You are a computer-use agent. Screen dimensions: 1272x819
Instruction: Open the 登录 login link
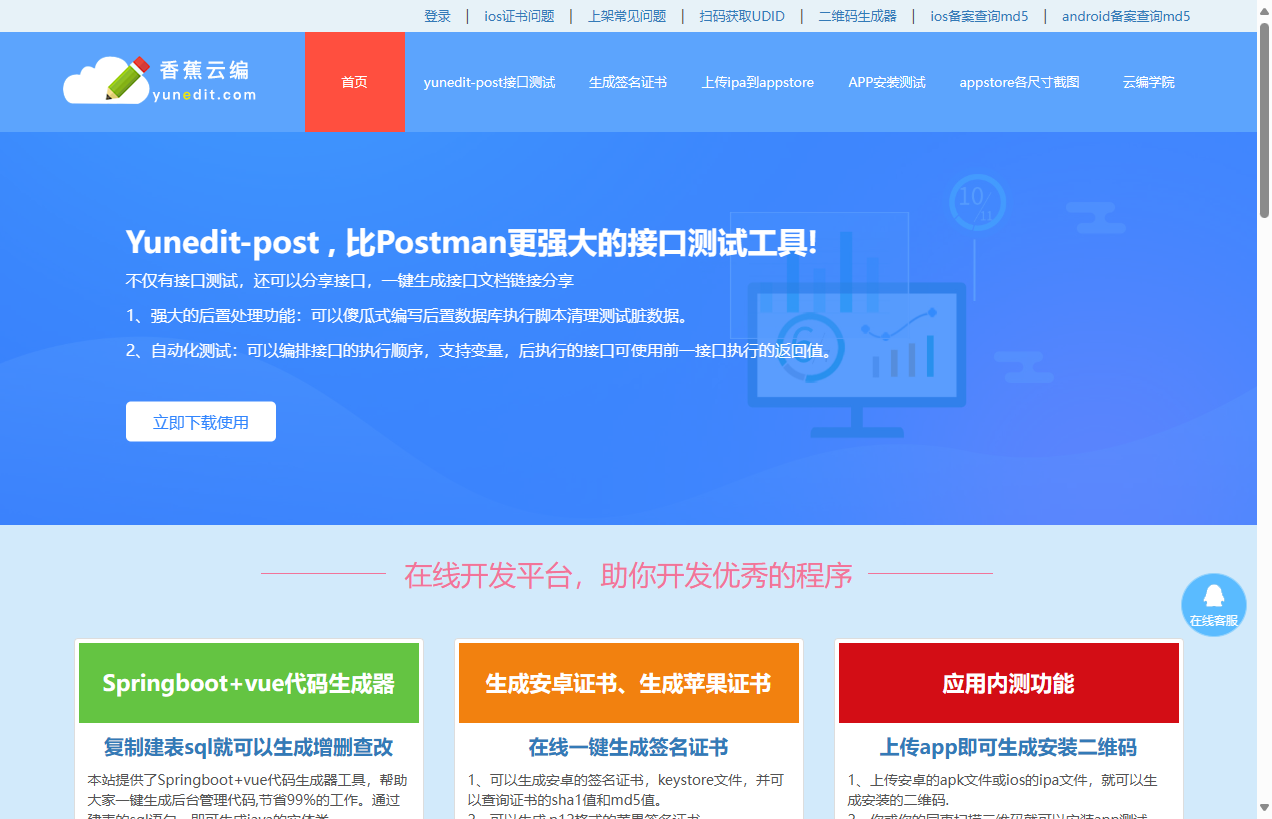pos(437,16)
